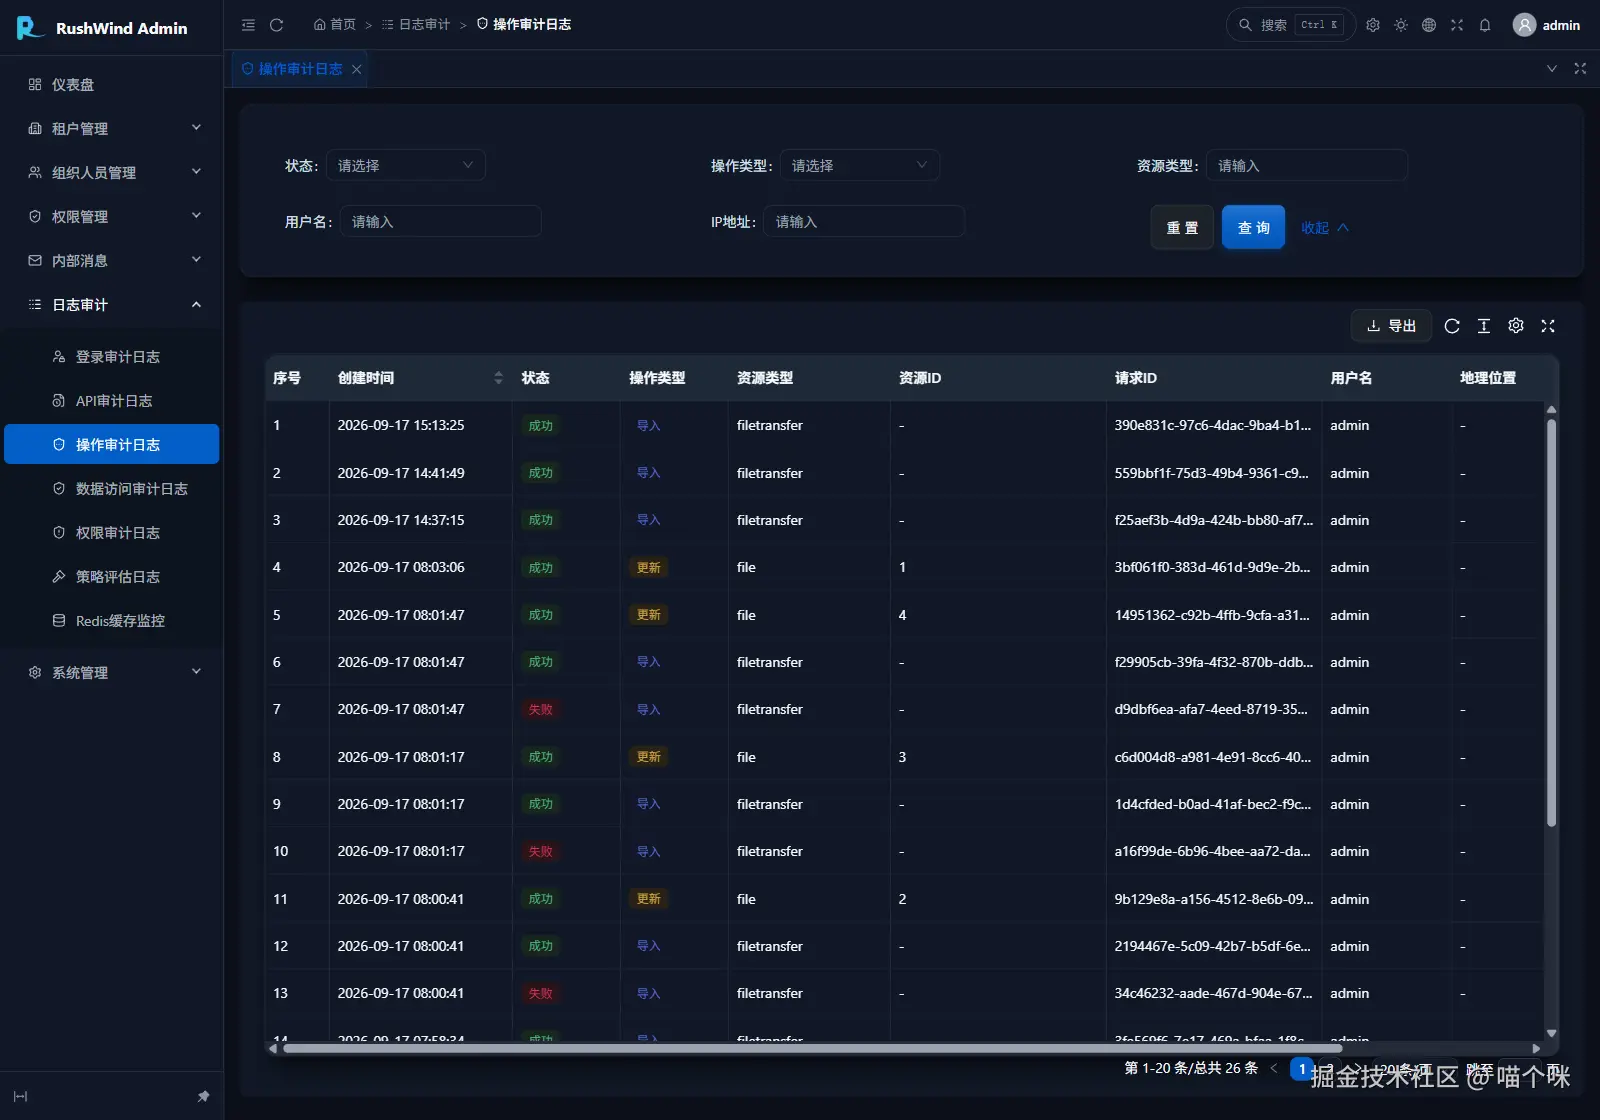
Task: Toggle the light/dark theme sun icon
Action: point(1401,25)
